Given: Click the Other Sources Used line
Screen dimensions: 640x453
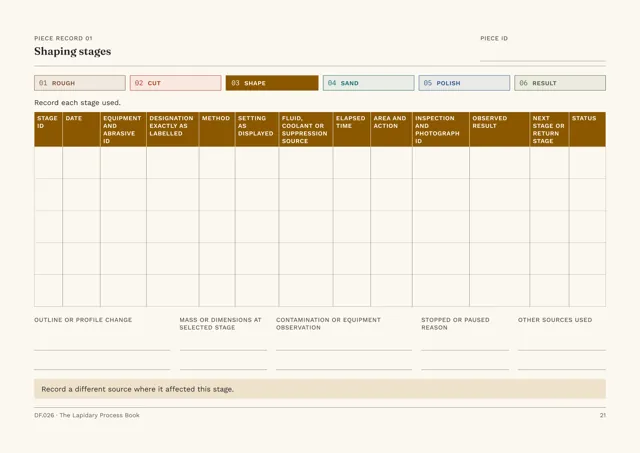Looking at the screenshot, I should click(x=562, y=343).
